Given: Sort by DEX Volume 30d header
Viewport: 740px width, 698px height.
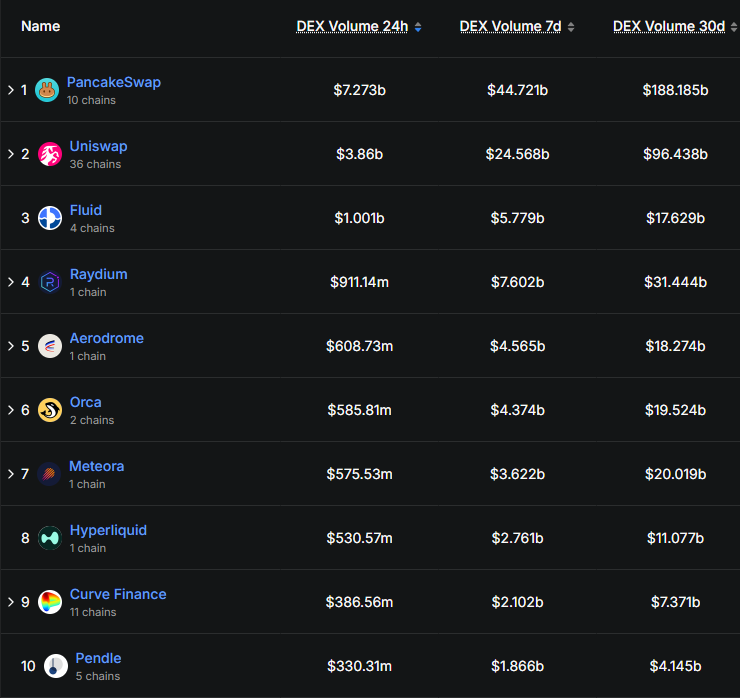Looking at the screenshot, I should coord(669,26).
